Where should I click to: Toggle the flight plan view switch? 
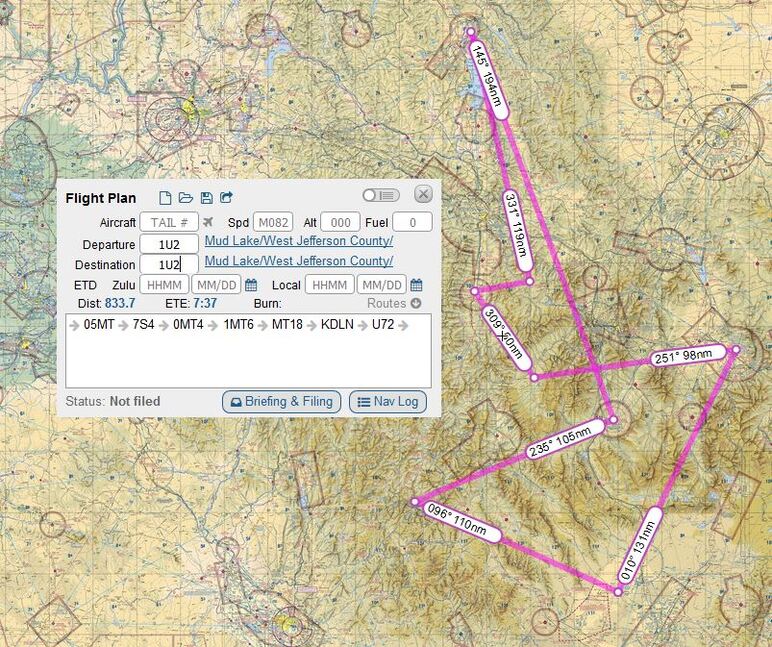(x=380, y=195)
